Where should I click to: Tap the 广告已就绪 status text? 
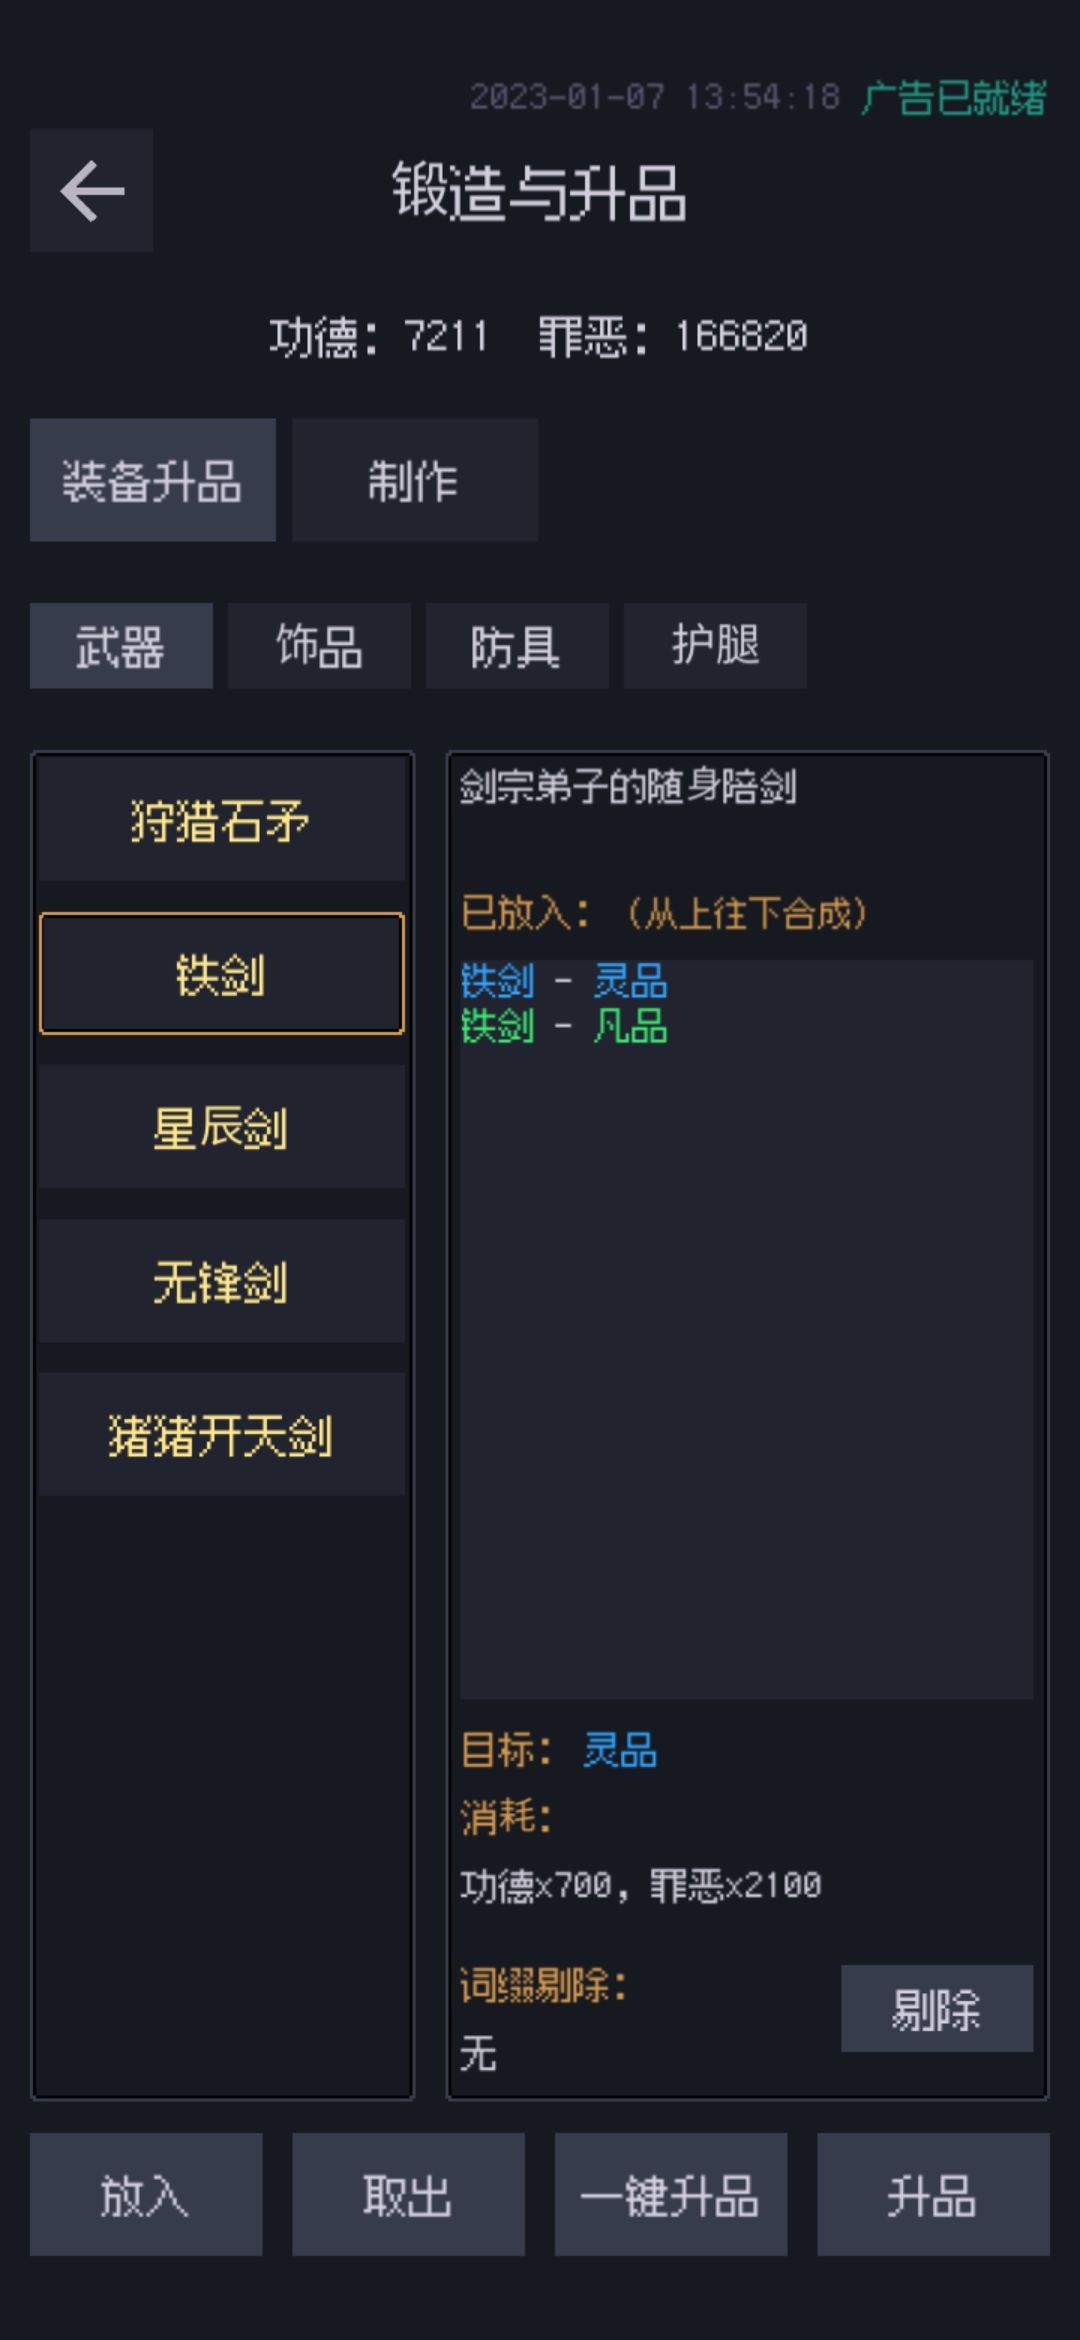point(953,98)
